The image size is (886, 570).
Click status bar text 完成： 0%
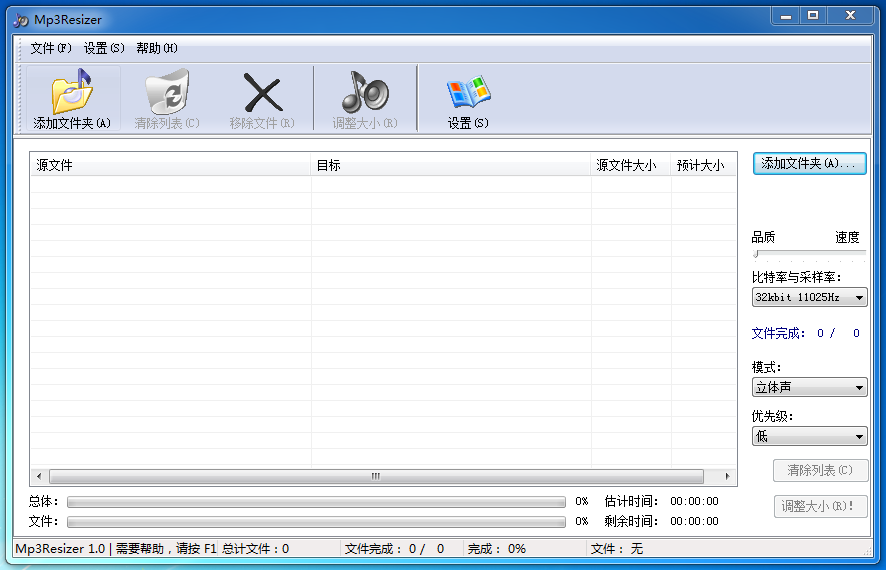coord(497,549)
